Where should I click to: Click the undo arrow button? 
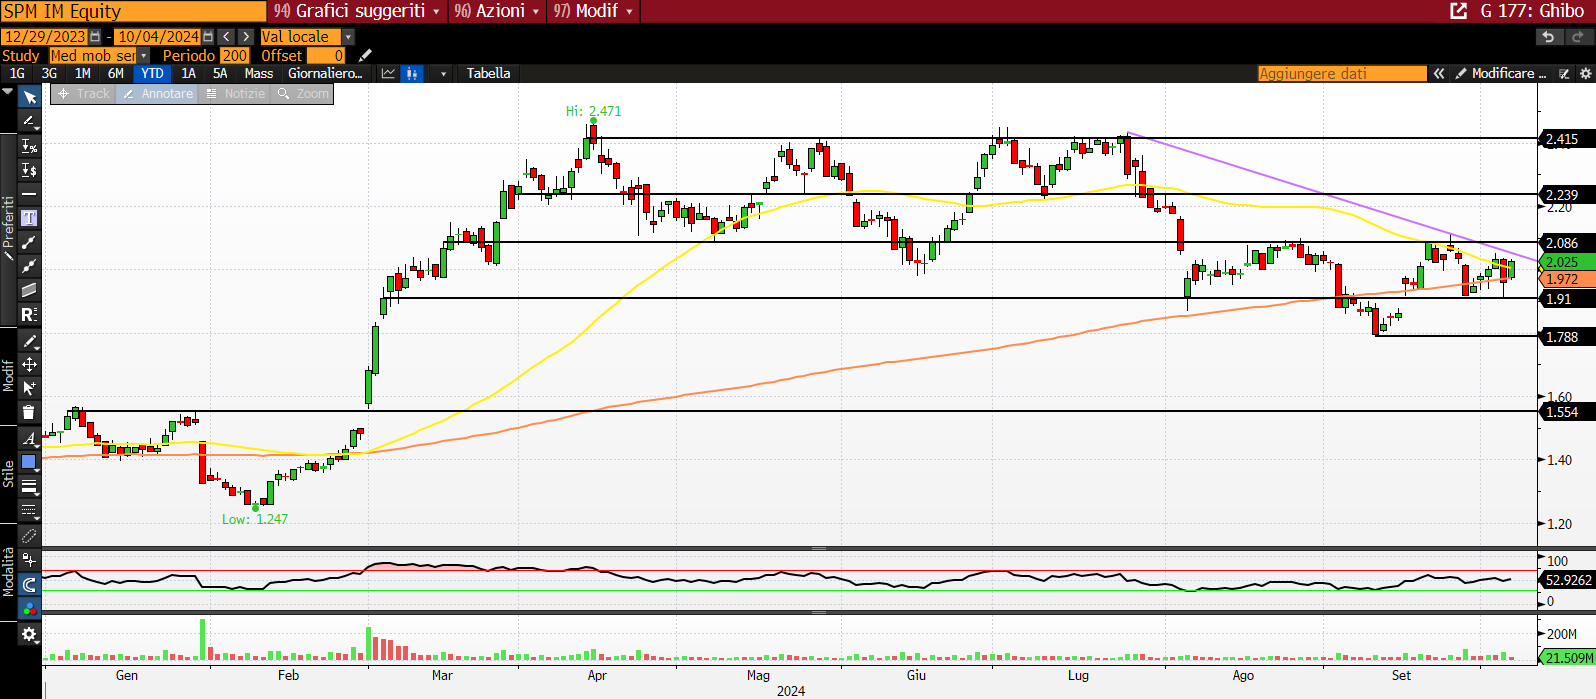click(1548, 37)
